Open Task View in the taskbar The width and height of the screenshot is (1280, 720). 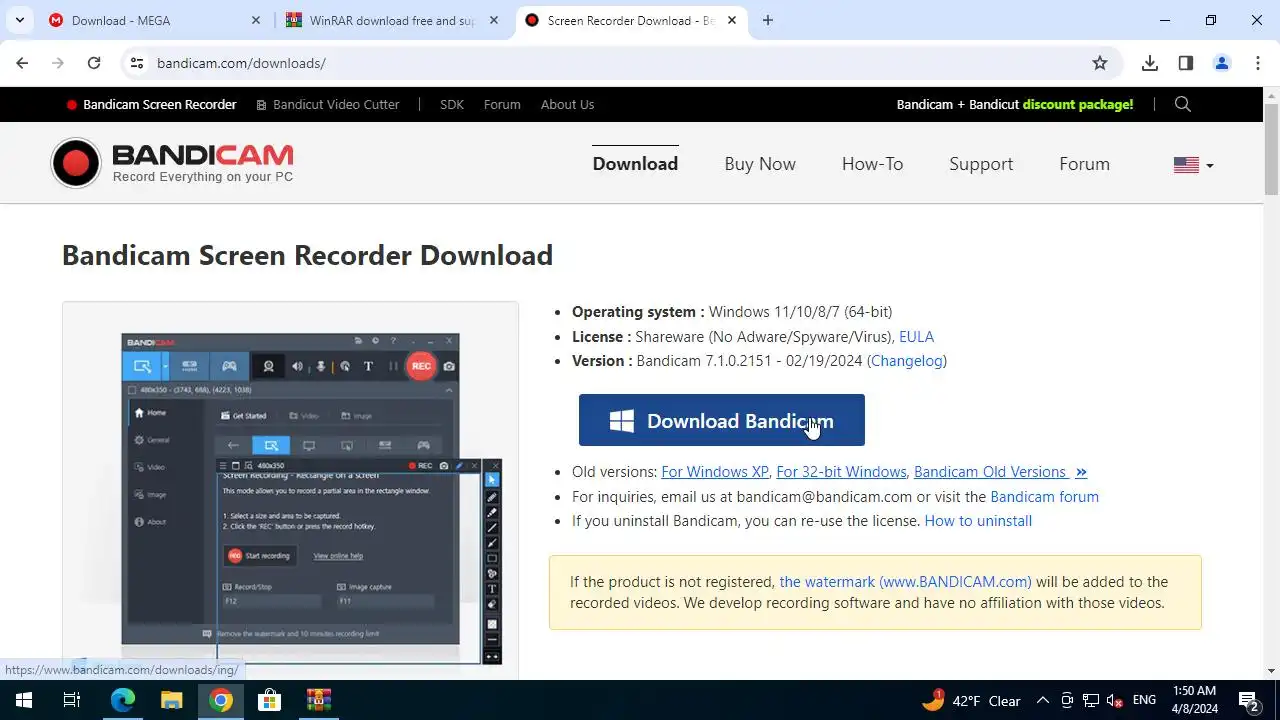[x=72, y=700]
